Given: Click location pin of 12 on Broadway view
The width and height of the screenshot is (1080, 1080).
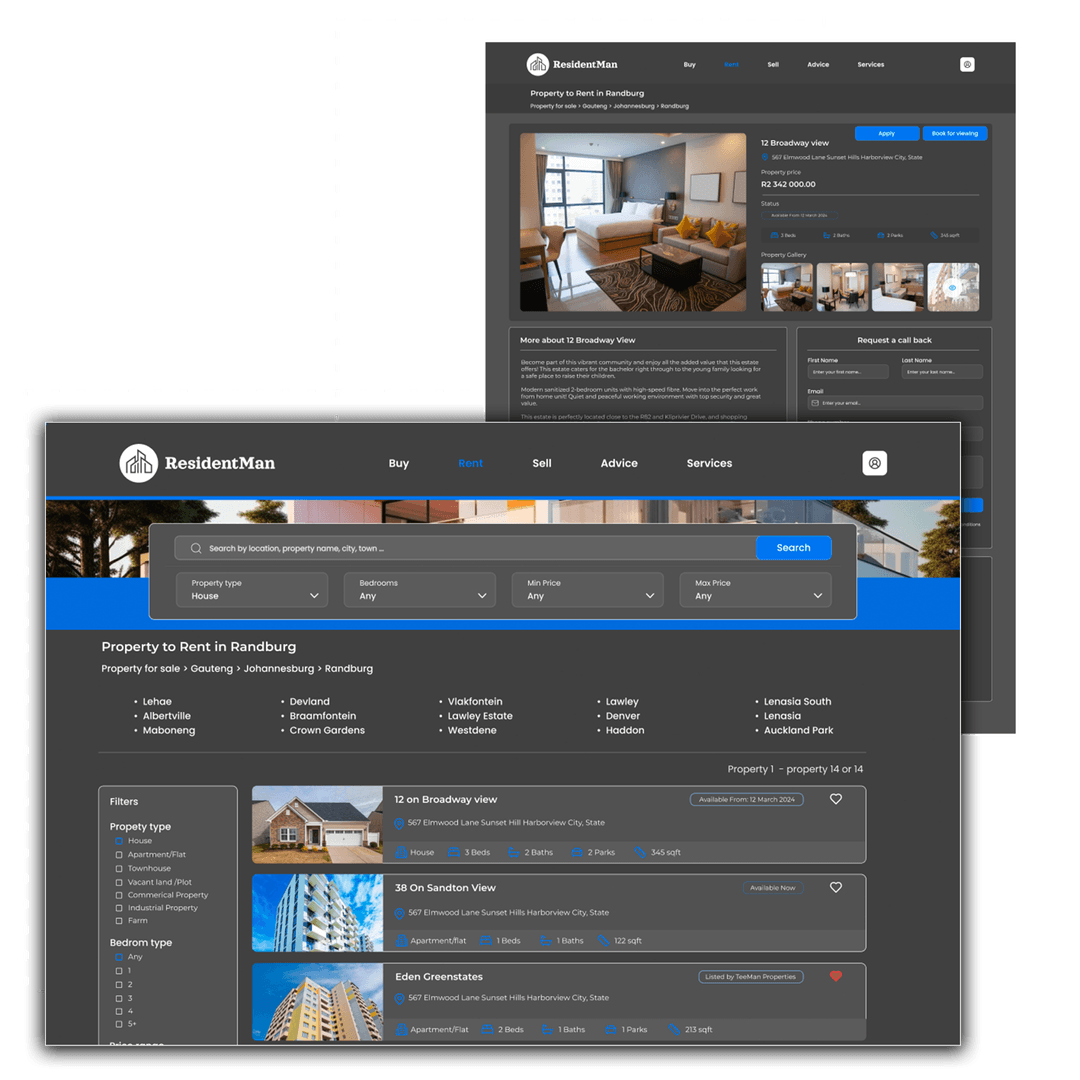Looking at the screenshot, I should (x=399, y=823).
